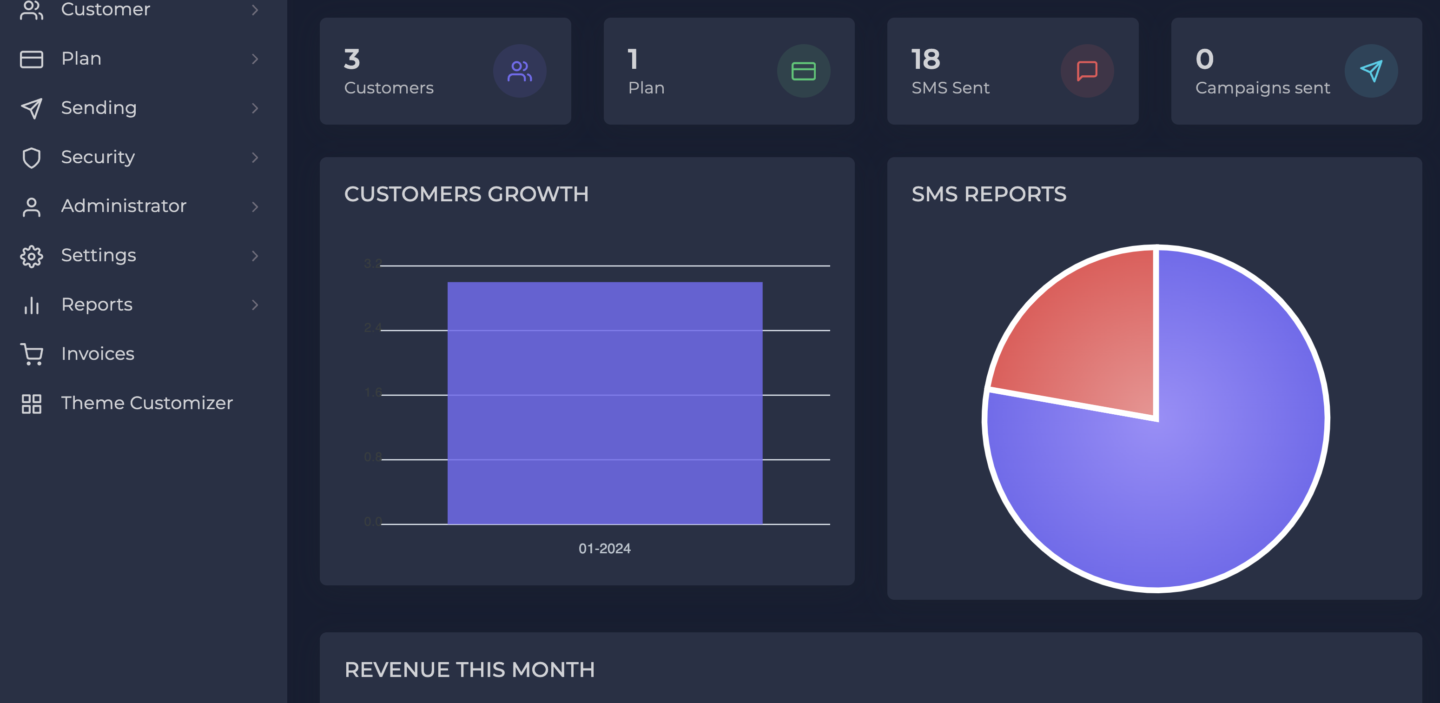Click the Reports bar chart icon
Image resolution: width=1440 pixels, height=703 pixels.
[32, 305]
